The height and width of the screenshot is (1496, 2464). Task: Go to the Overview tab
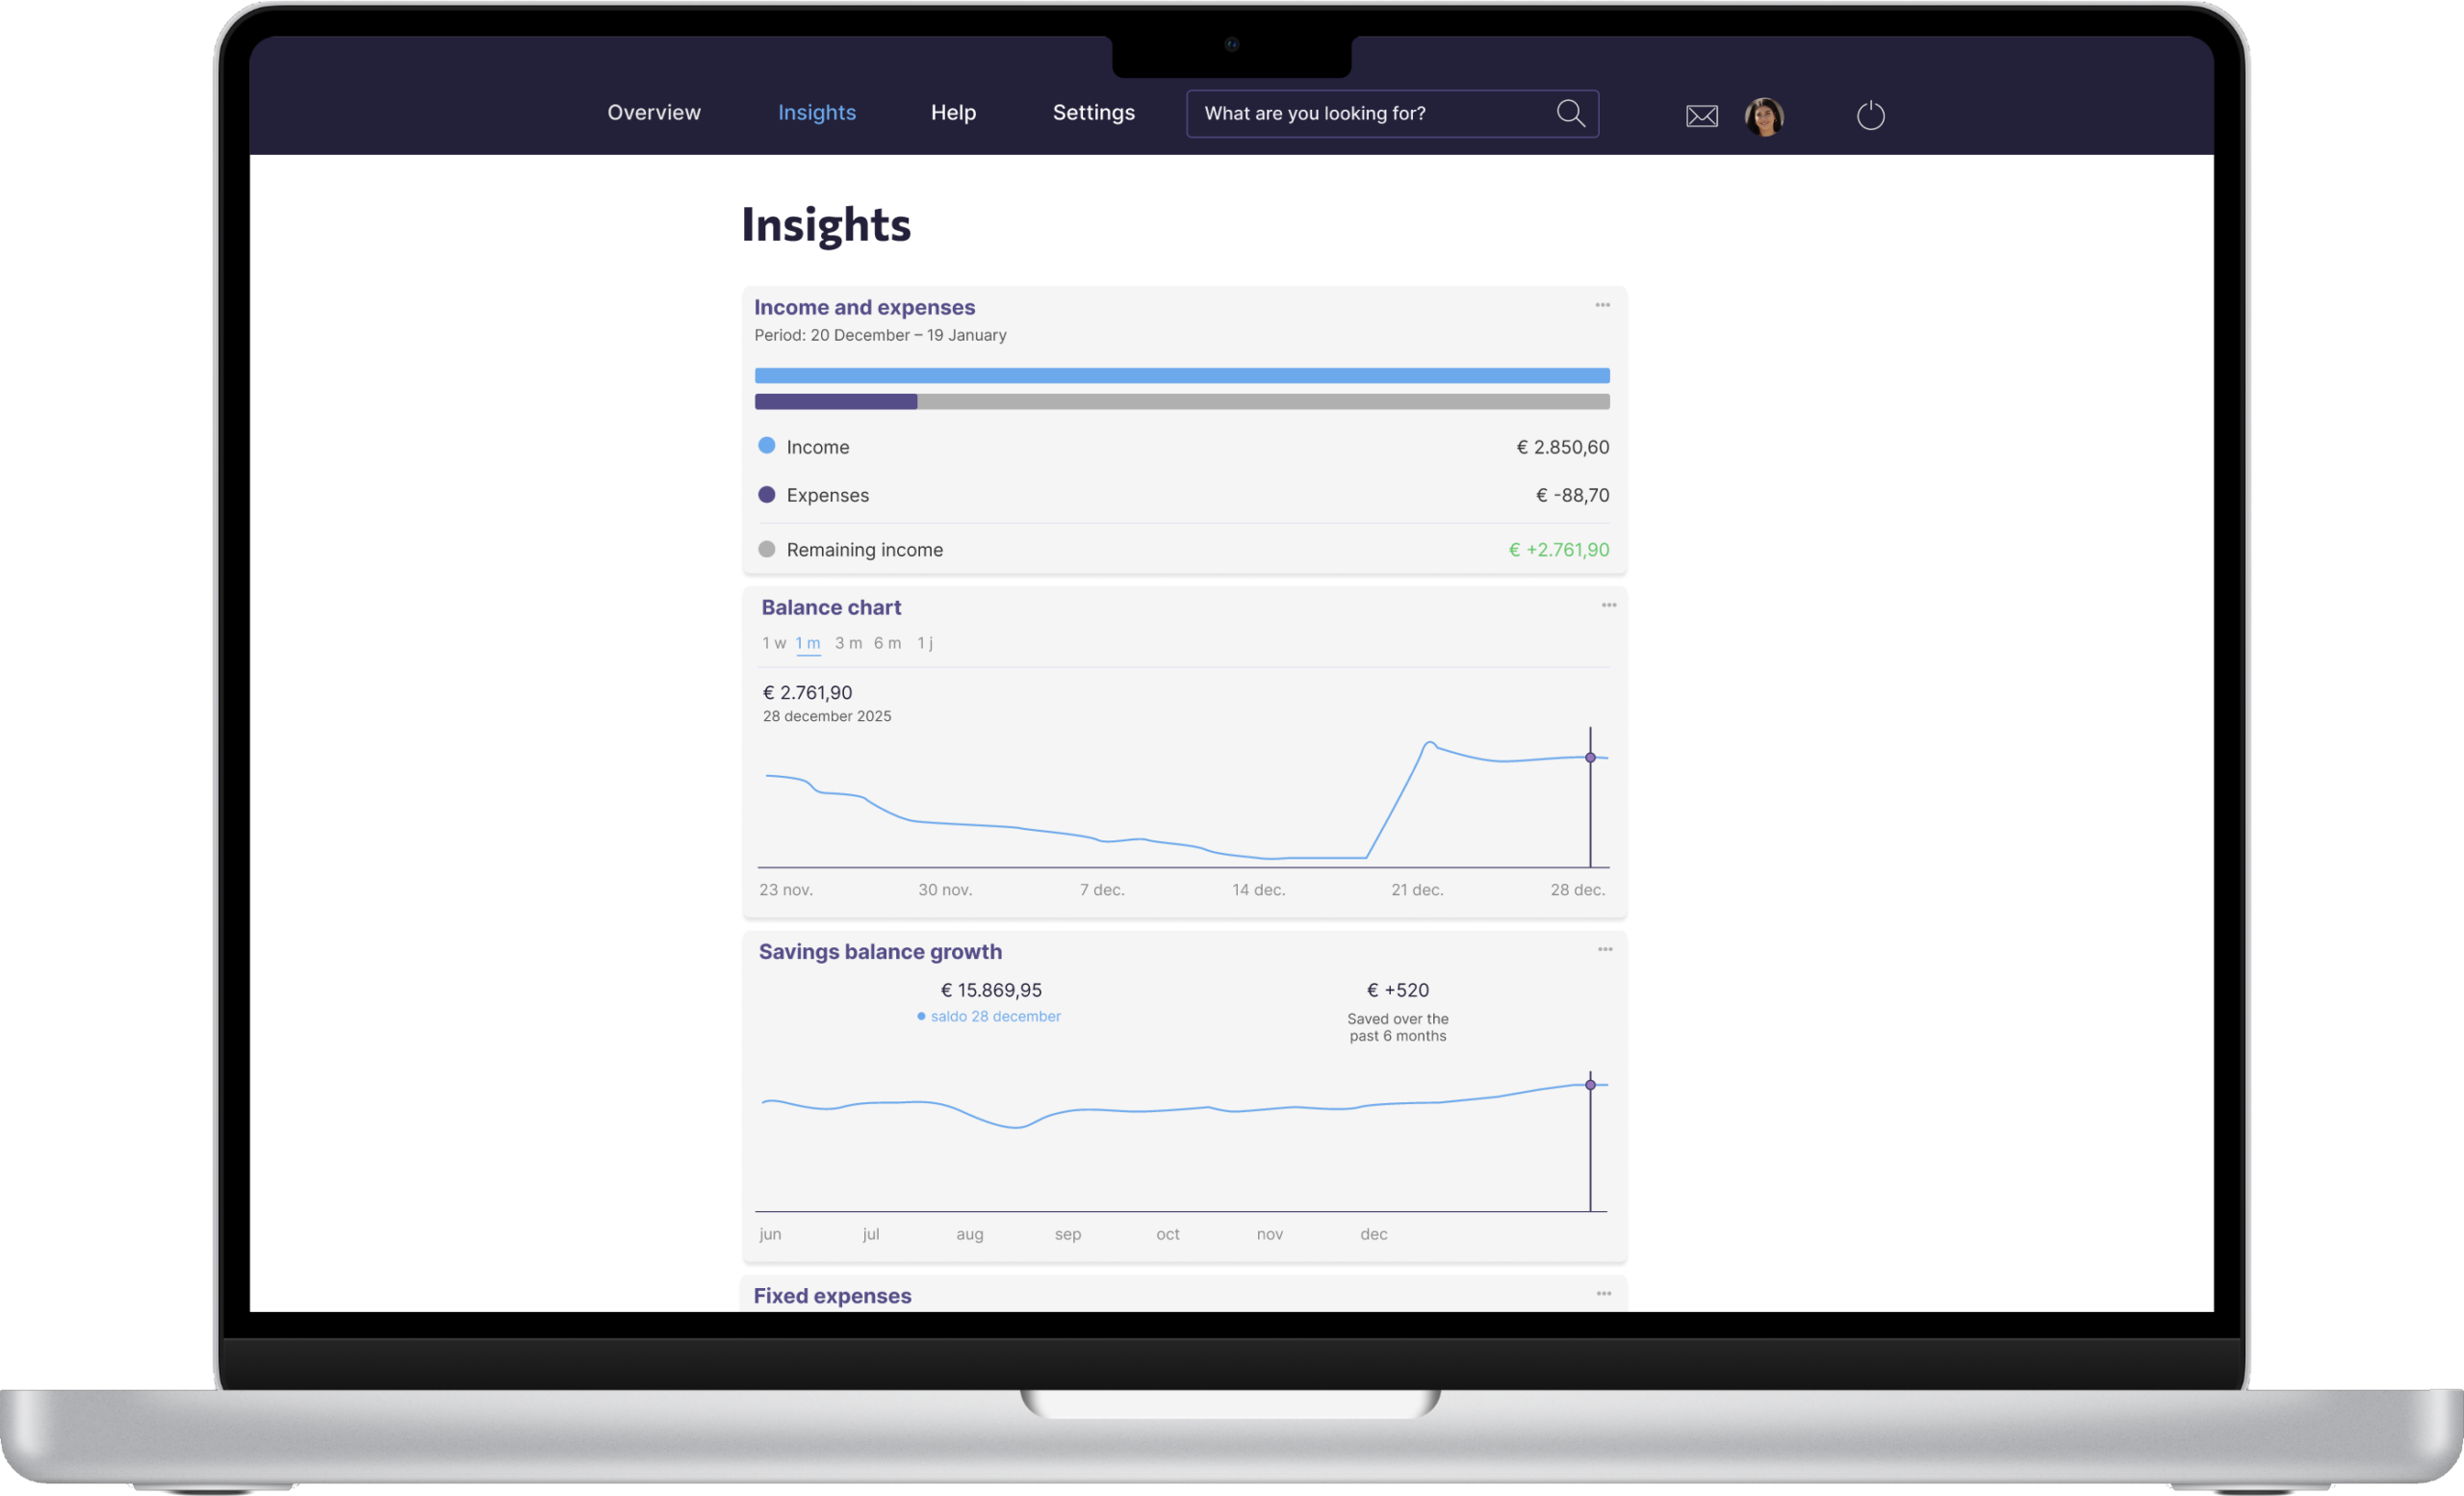[x=654, y=113]
